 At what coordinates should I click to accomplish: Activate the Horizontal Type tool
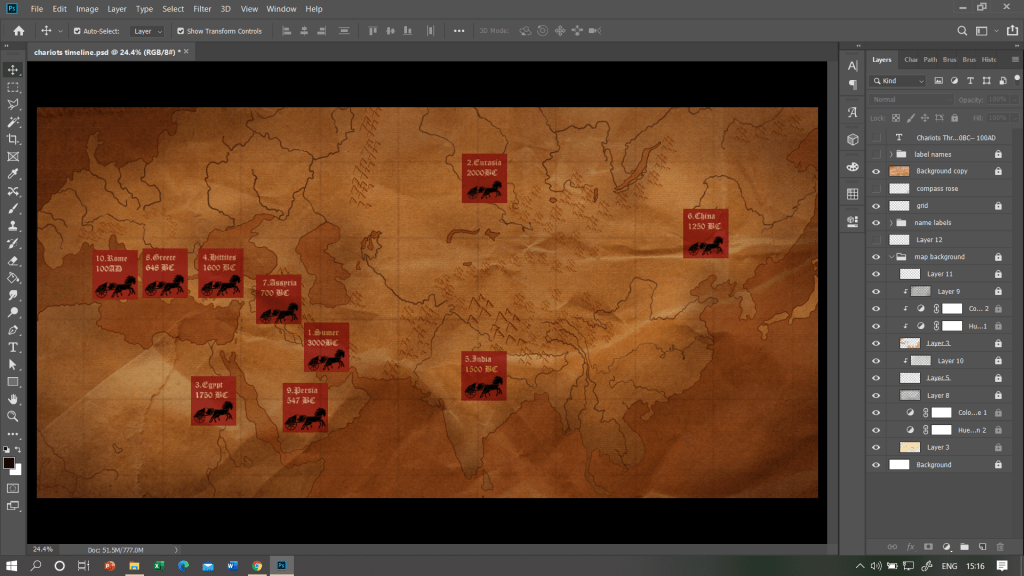tap(13, 347)
